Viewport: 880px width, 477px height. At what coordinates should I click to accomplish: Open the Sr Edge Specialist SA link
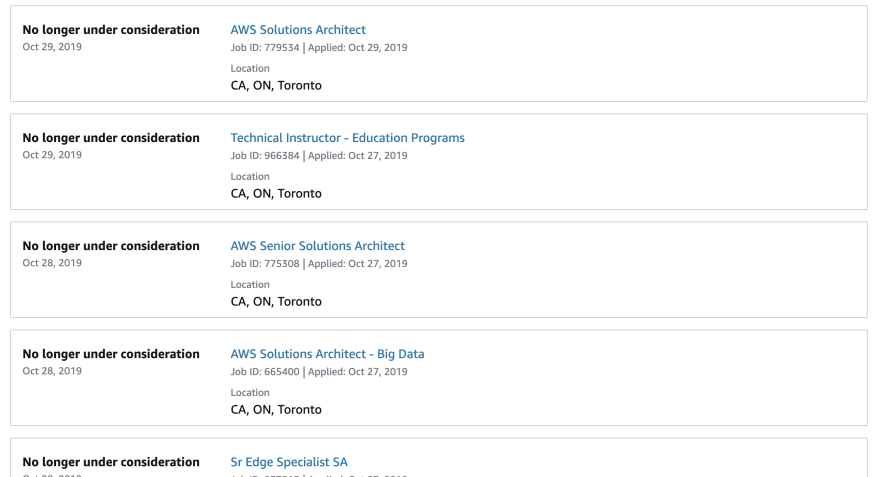tap(289, 462)
